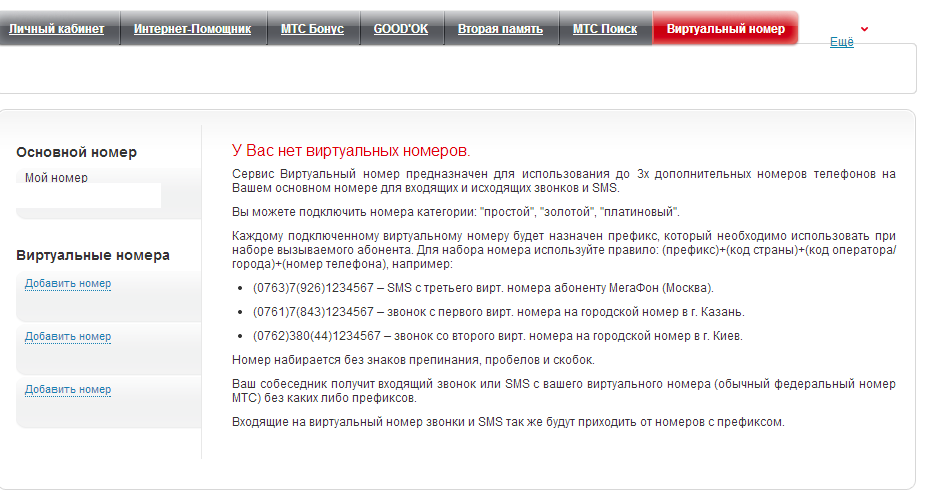Open the МТС Бонус tab
This screenshot has height=497, width=928.
[x=311, y=29]
